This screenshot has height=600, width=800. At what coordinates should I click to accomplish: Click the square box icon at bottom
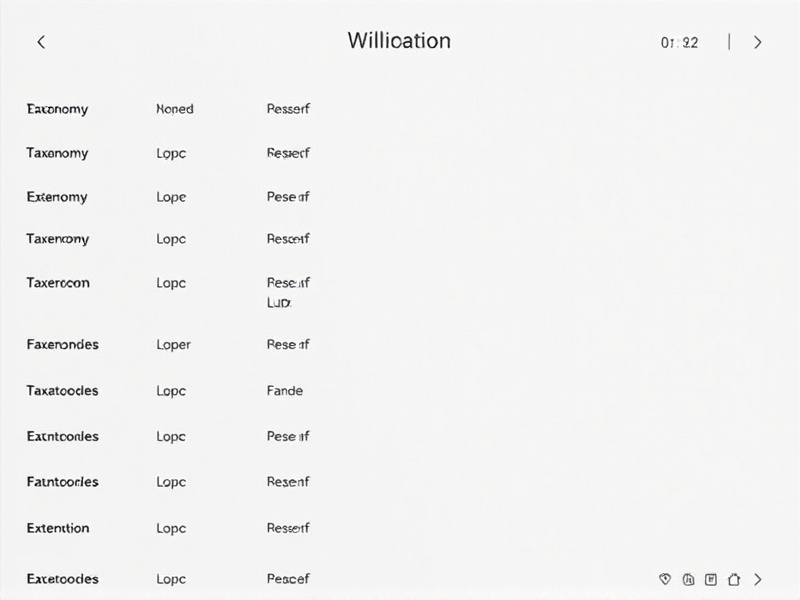pyautogui.click(x=711, y=579)
